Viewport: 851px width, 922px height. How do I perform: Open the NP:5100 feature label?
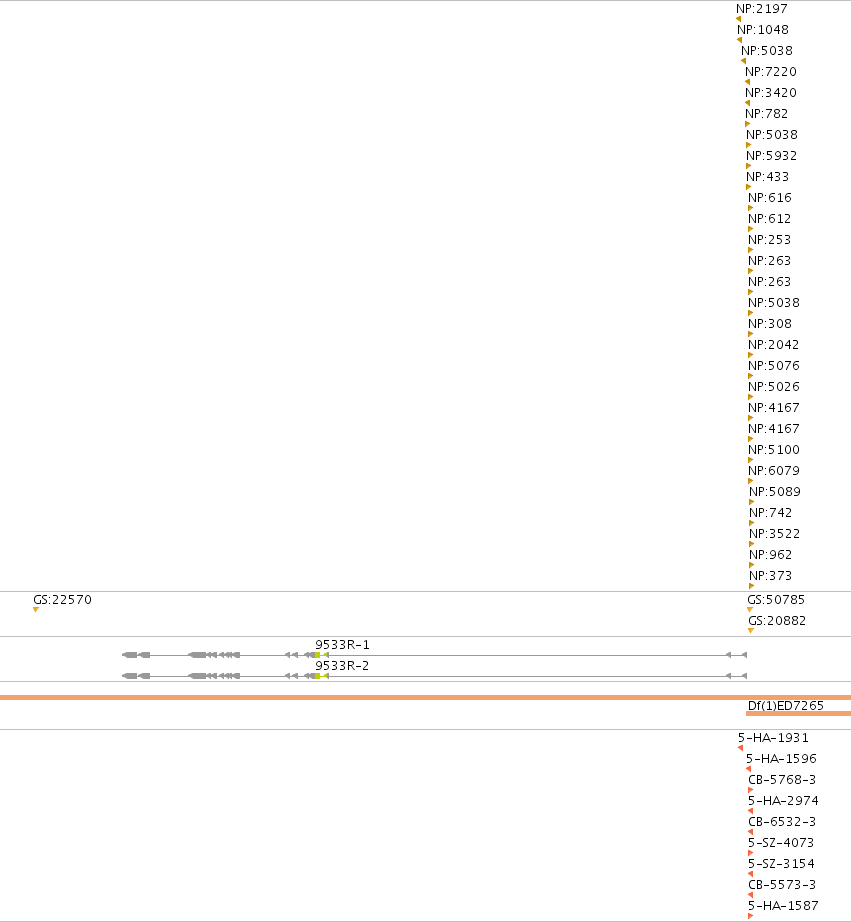pos(774,450)
